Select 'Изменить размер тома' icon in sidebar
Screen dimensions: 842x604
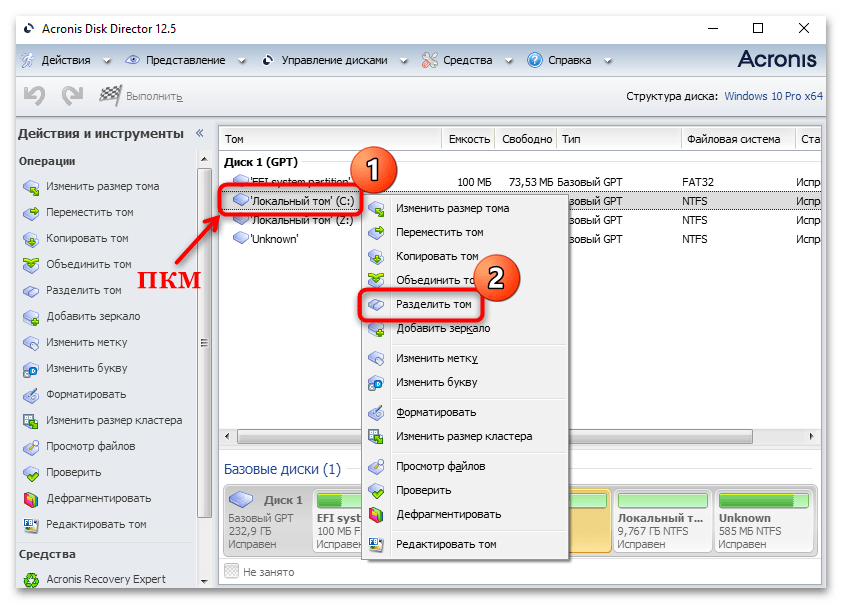pyautogui.click(x=31, y=187)
